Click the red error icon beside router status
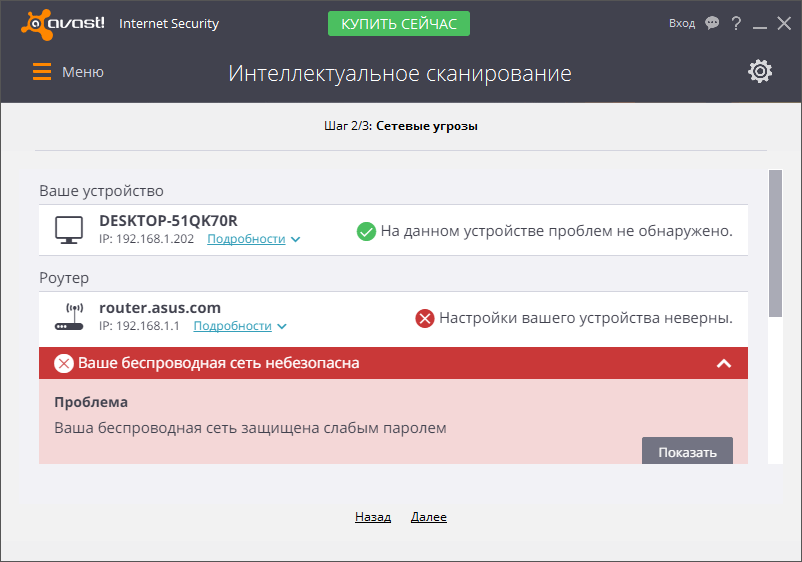 point(424,318)
